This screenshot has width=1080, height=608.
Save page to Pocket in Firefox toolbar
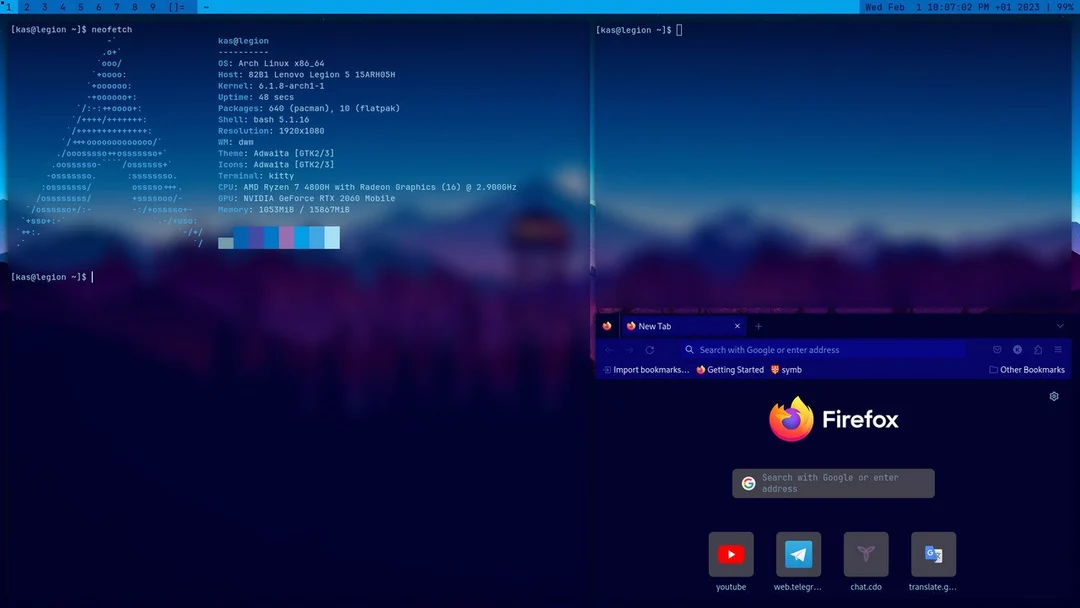997,349
